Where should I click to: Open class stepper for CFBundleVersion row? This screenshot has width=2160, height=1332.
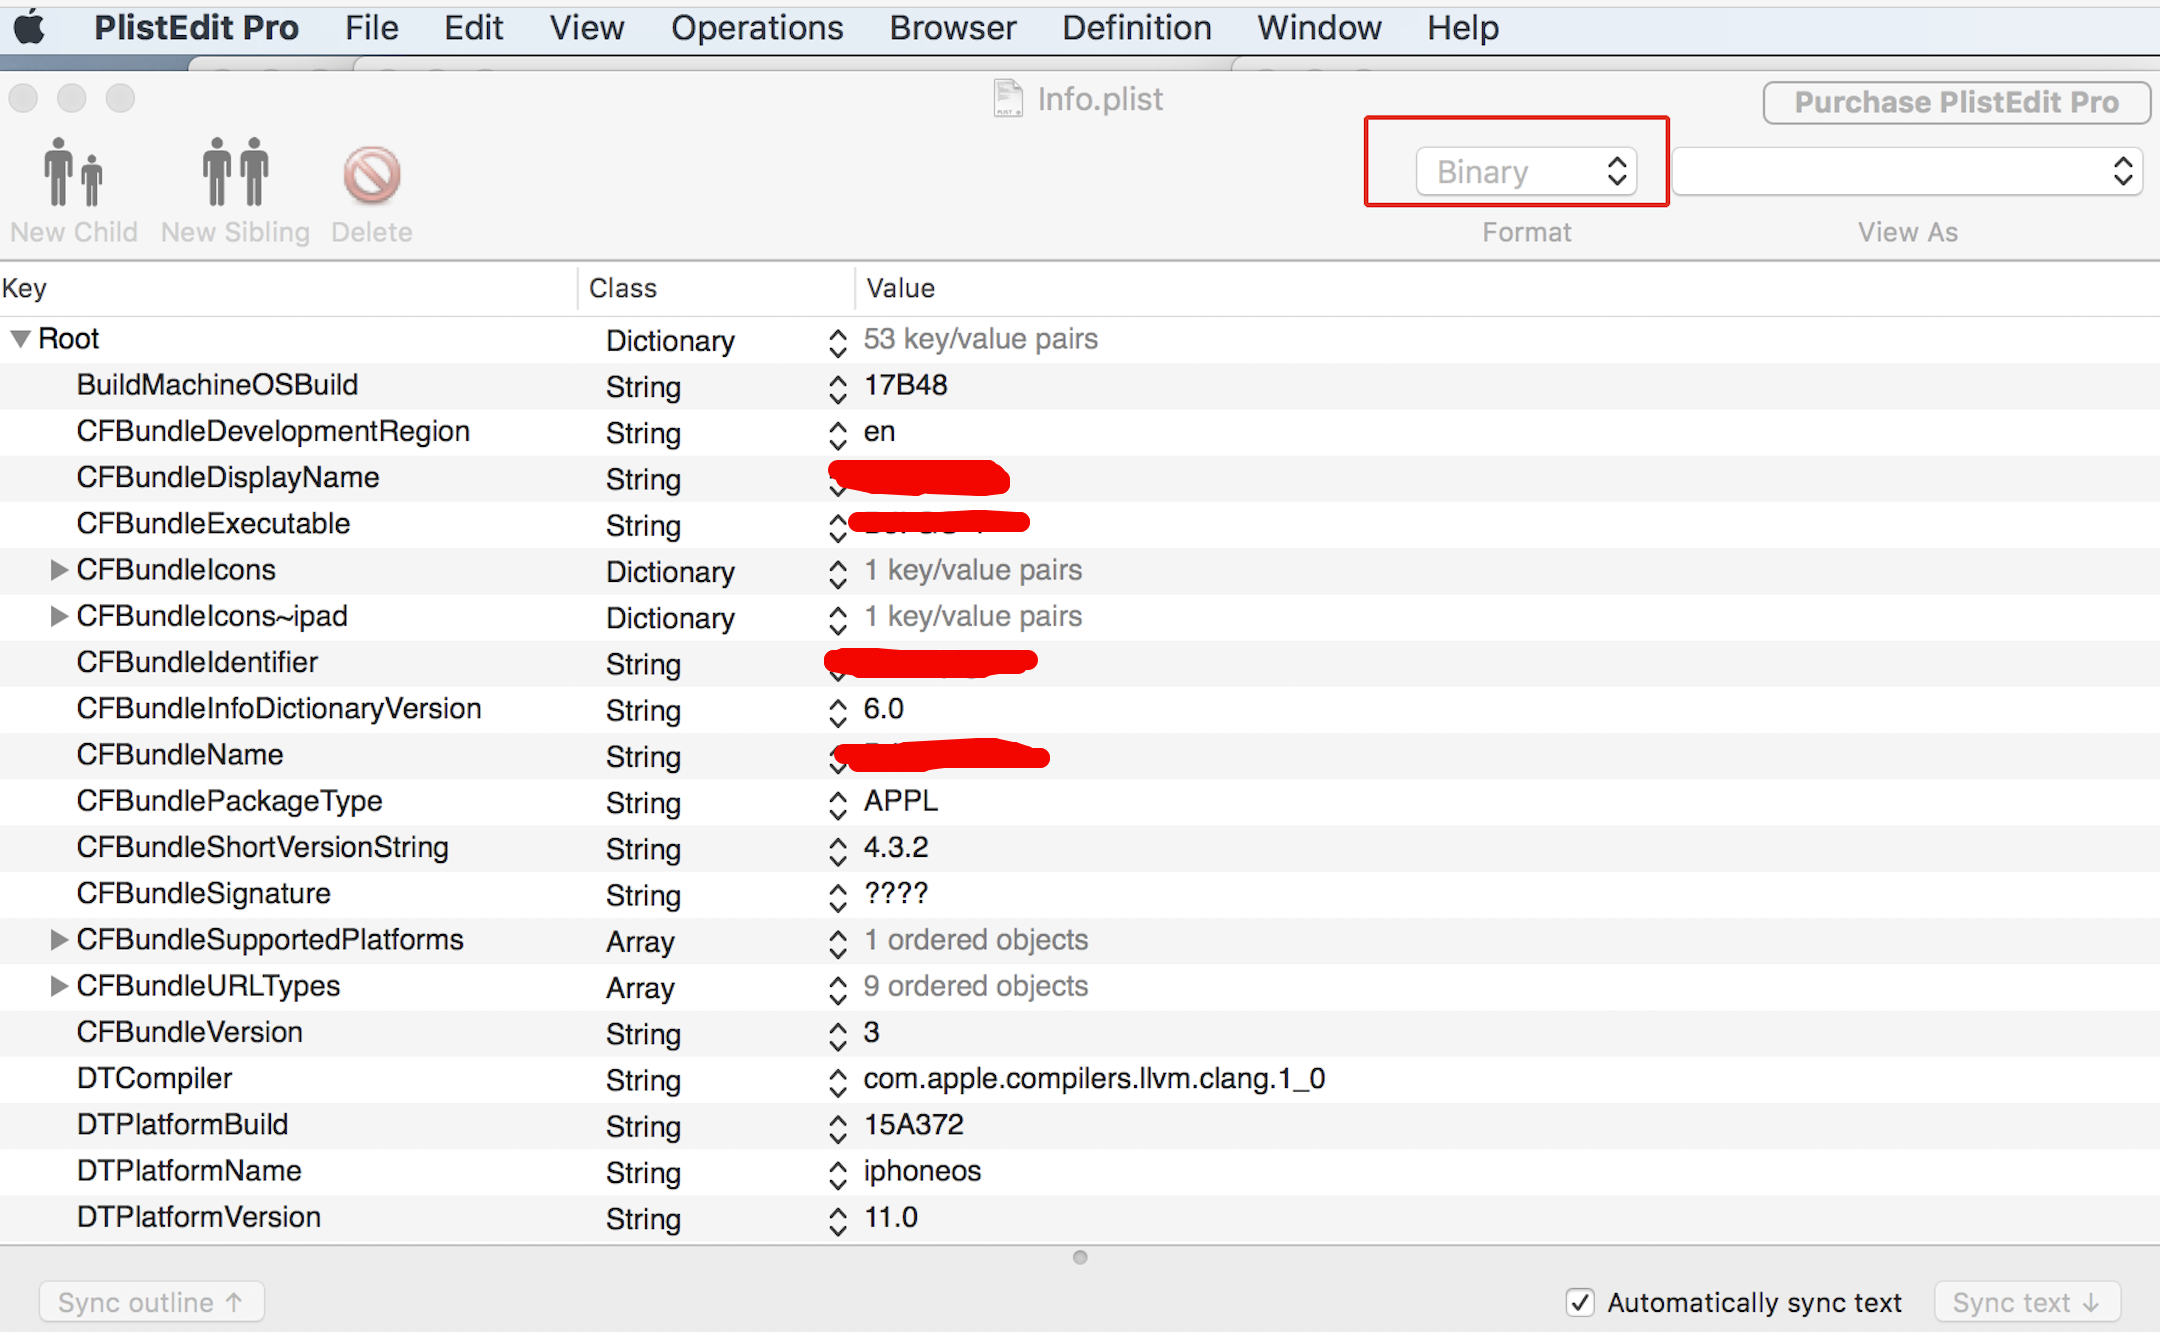pos(838,1036)
